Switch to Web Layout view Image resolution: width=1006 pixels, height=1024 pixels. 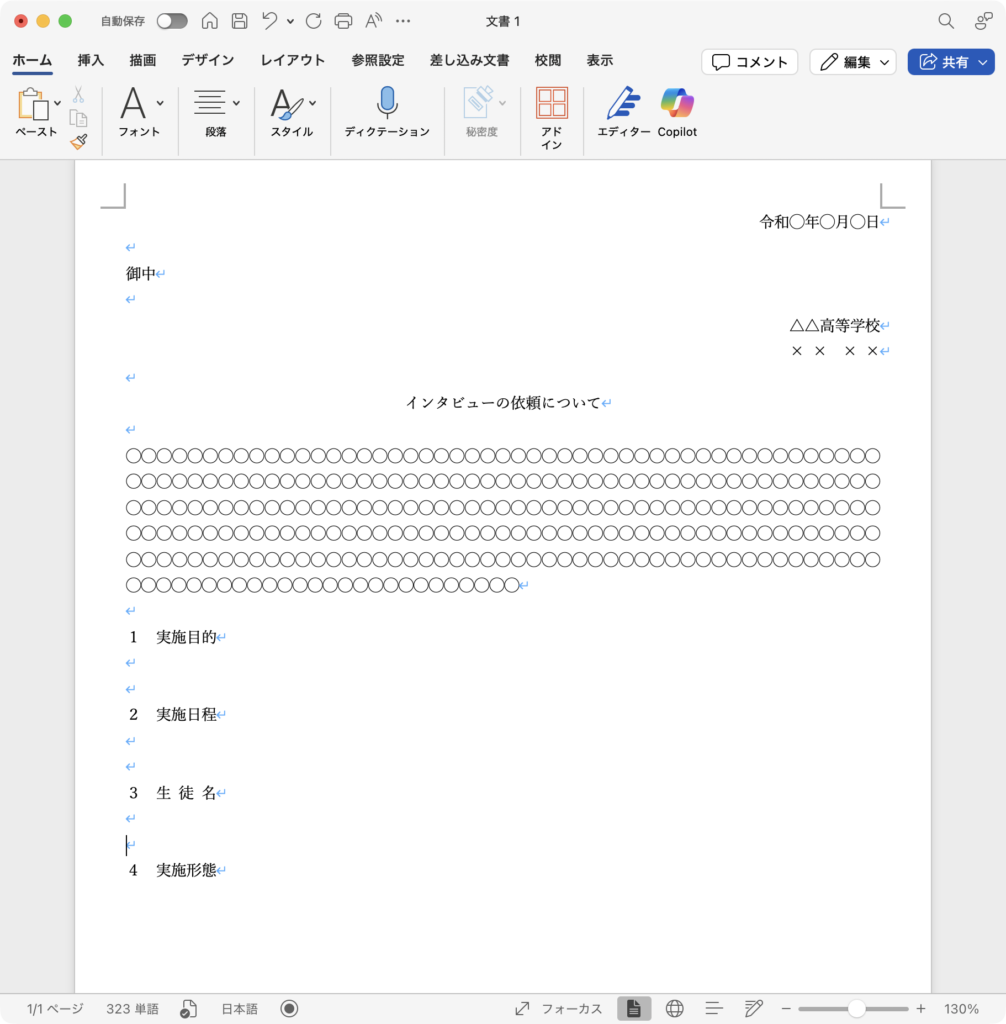pos(674,1009)
